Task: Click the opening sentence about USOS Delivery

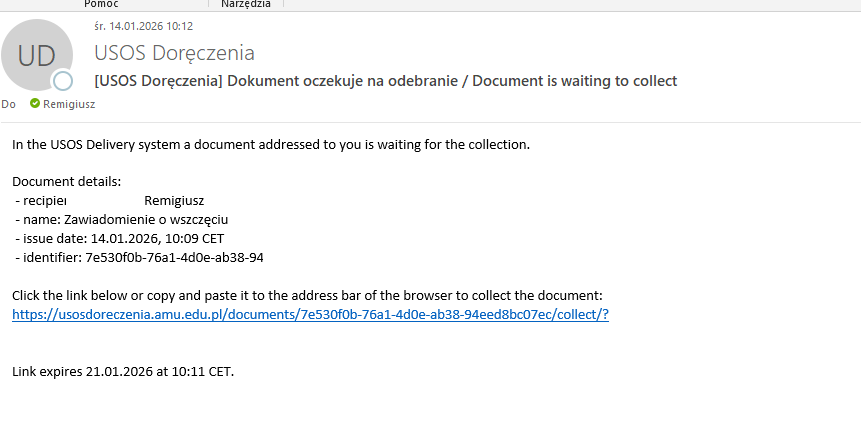Action: click(270, 144)
